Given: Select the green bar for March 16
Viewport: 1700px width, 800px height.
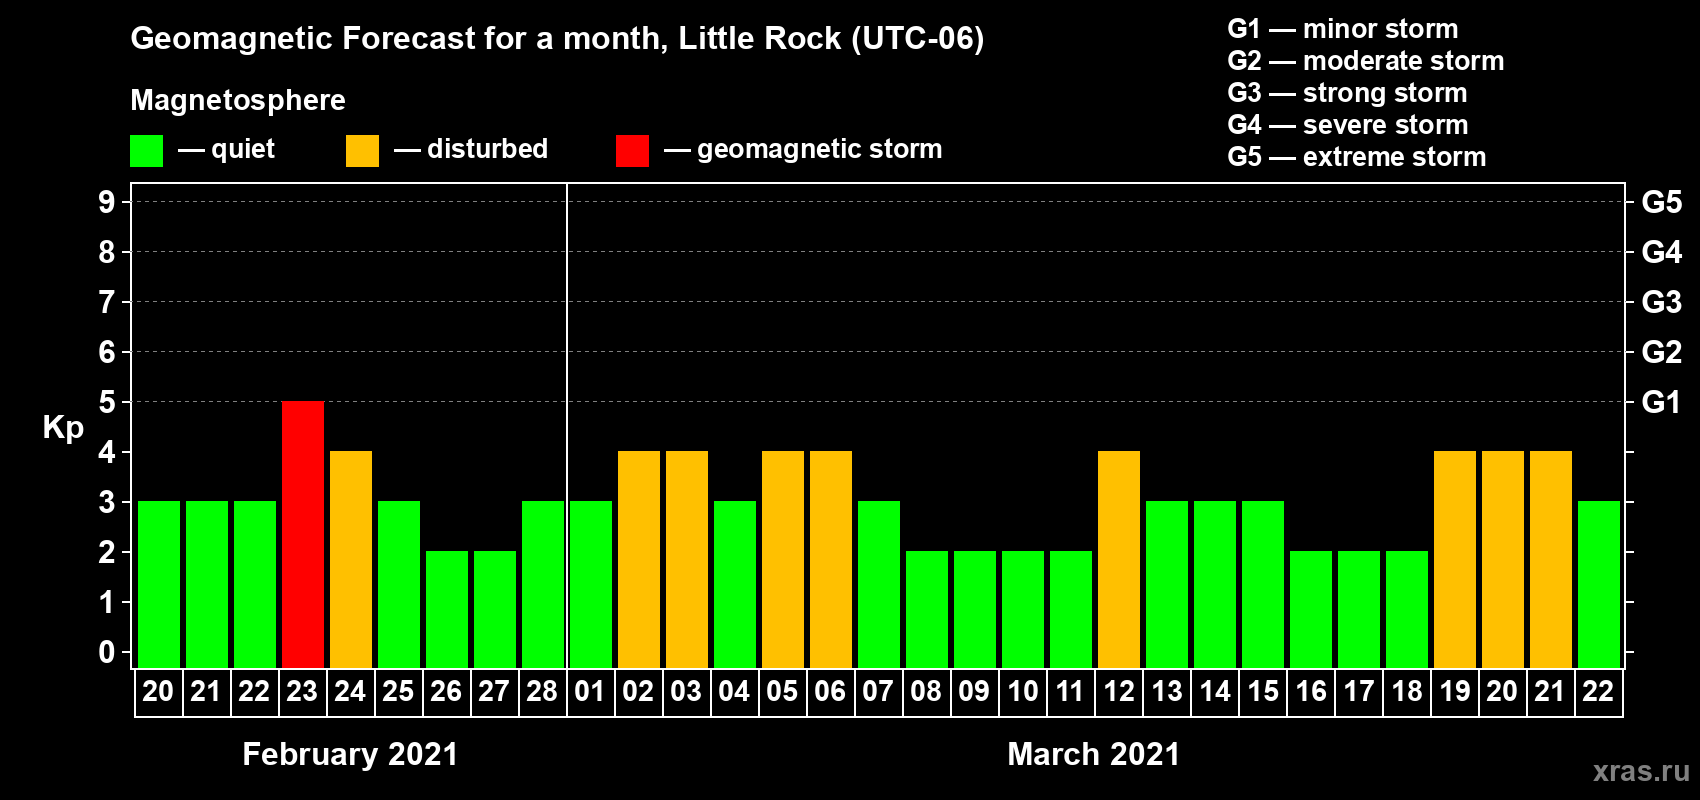Looking at the screenshot, I should point(1311,609).
